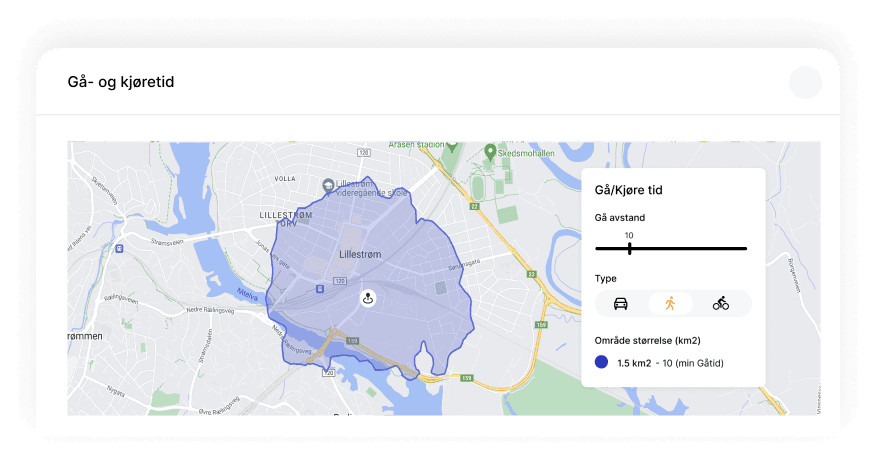Viewport: 876px width, 461px height.
Task: Click the 1.5 km2 area size legend text
Action: pos(634,363)
